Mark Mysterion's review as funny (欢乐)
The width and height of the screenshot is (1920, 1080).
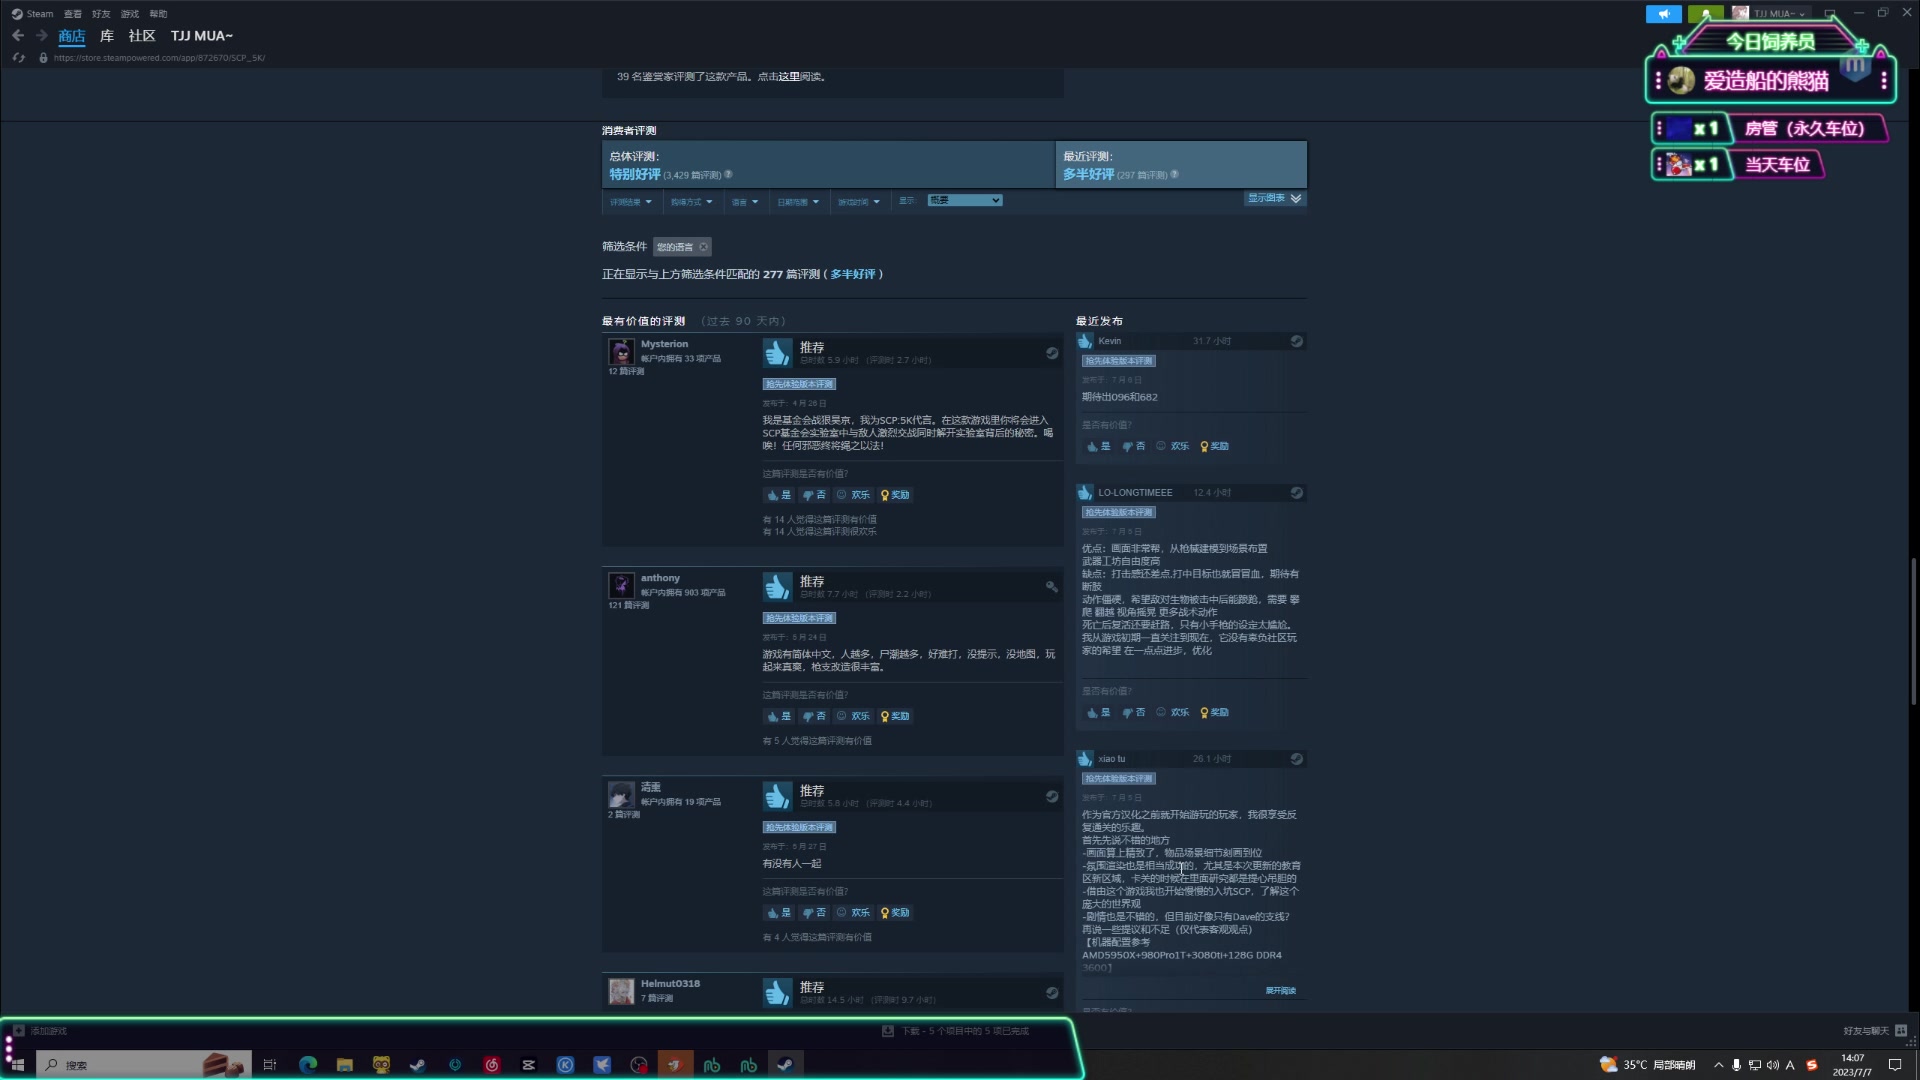[853, 495]
